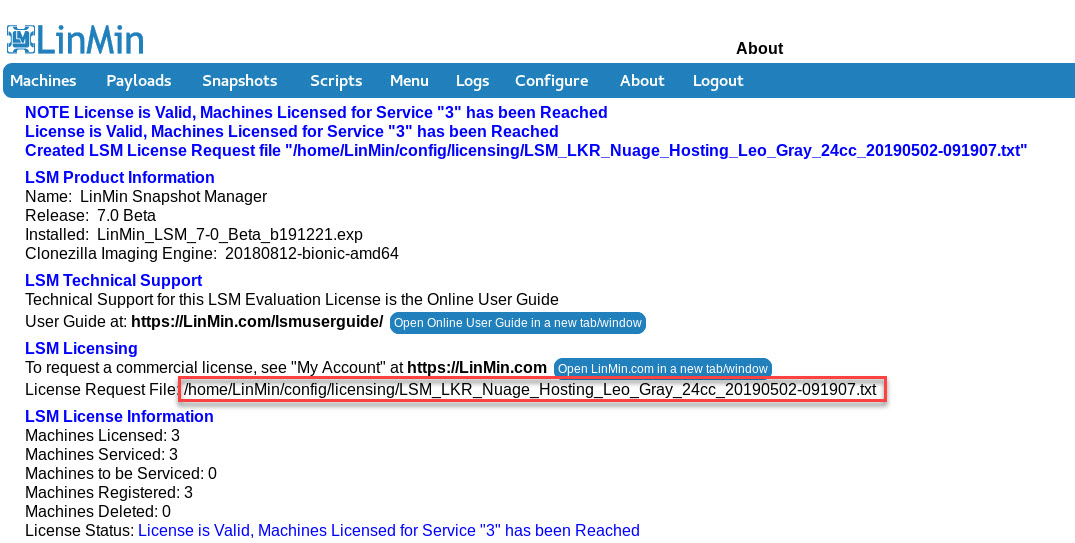This screenshot has width=1075, height=543.
Task: Click the LSM License Information heading
Action: tap(119, 416)
